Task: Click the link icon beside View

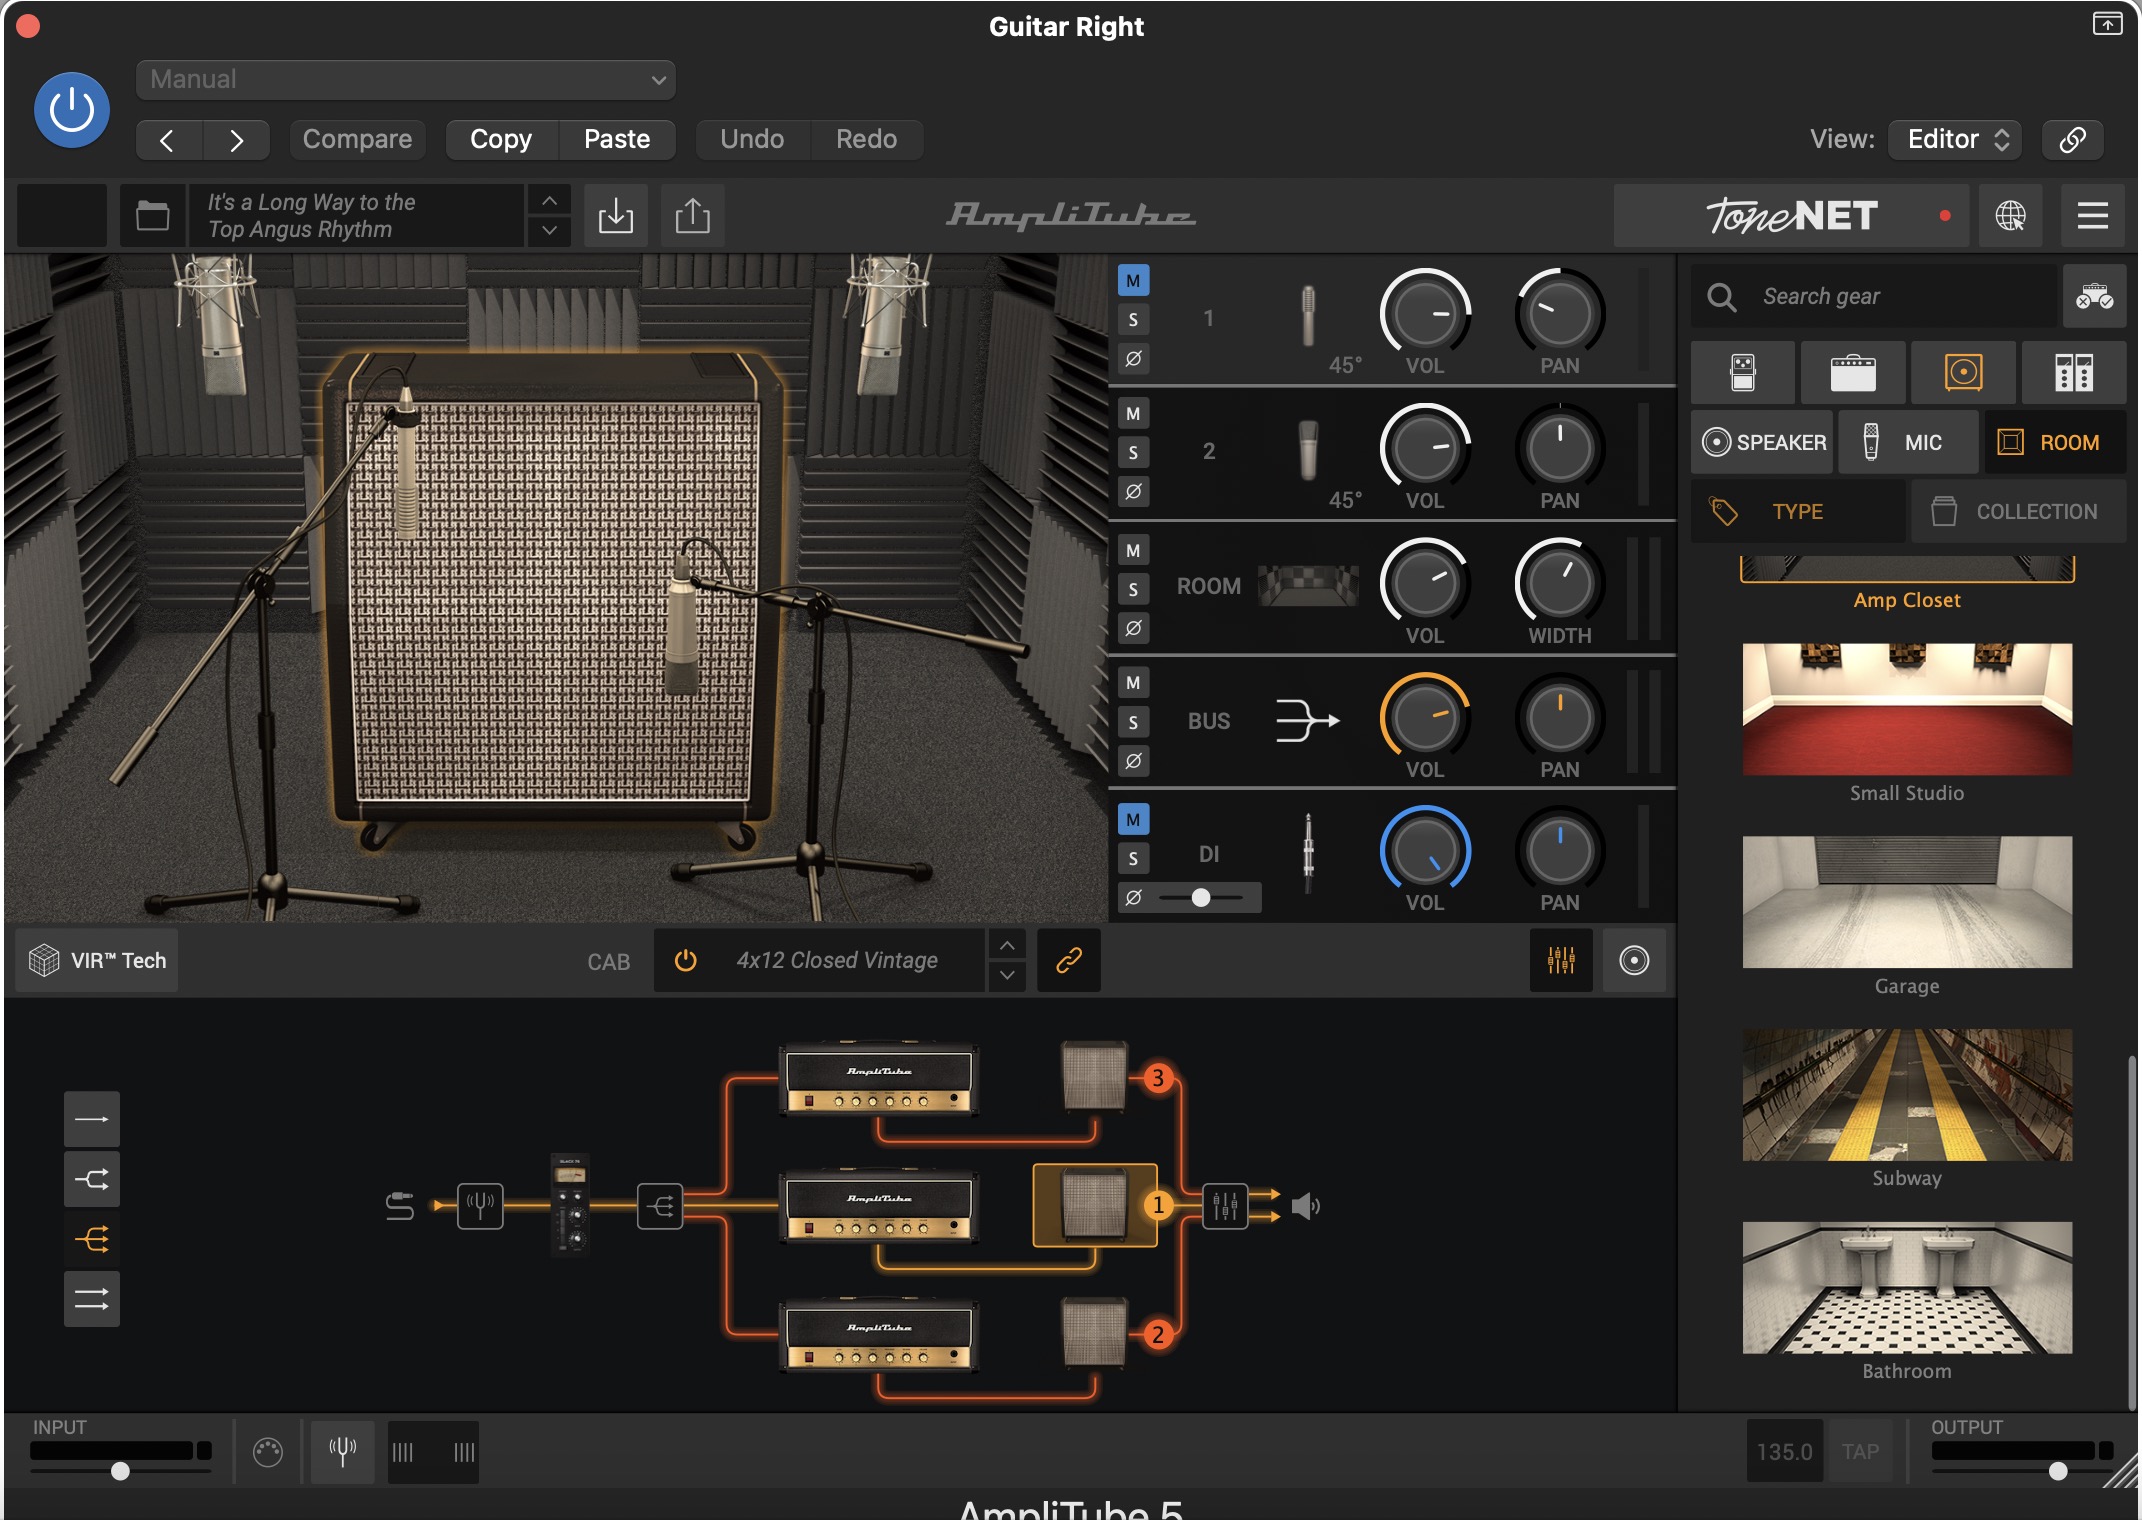Action: coord(2072,139)
